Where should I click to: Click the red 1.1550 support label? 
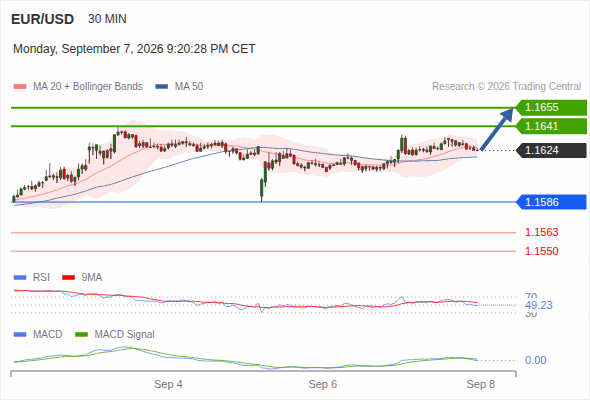coord(541,251)
